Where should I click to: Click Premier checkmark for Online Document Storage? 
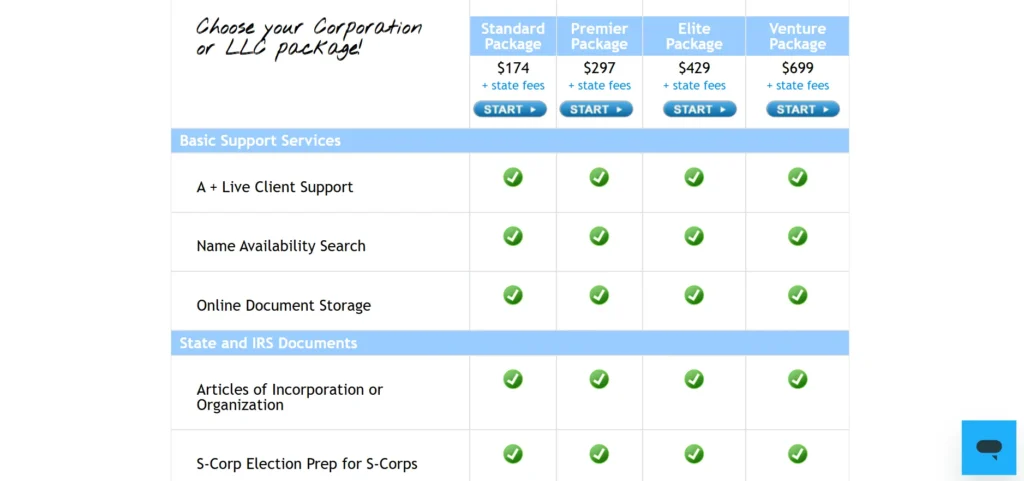point(599,295)
